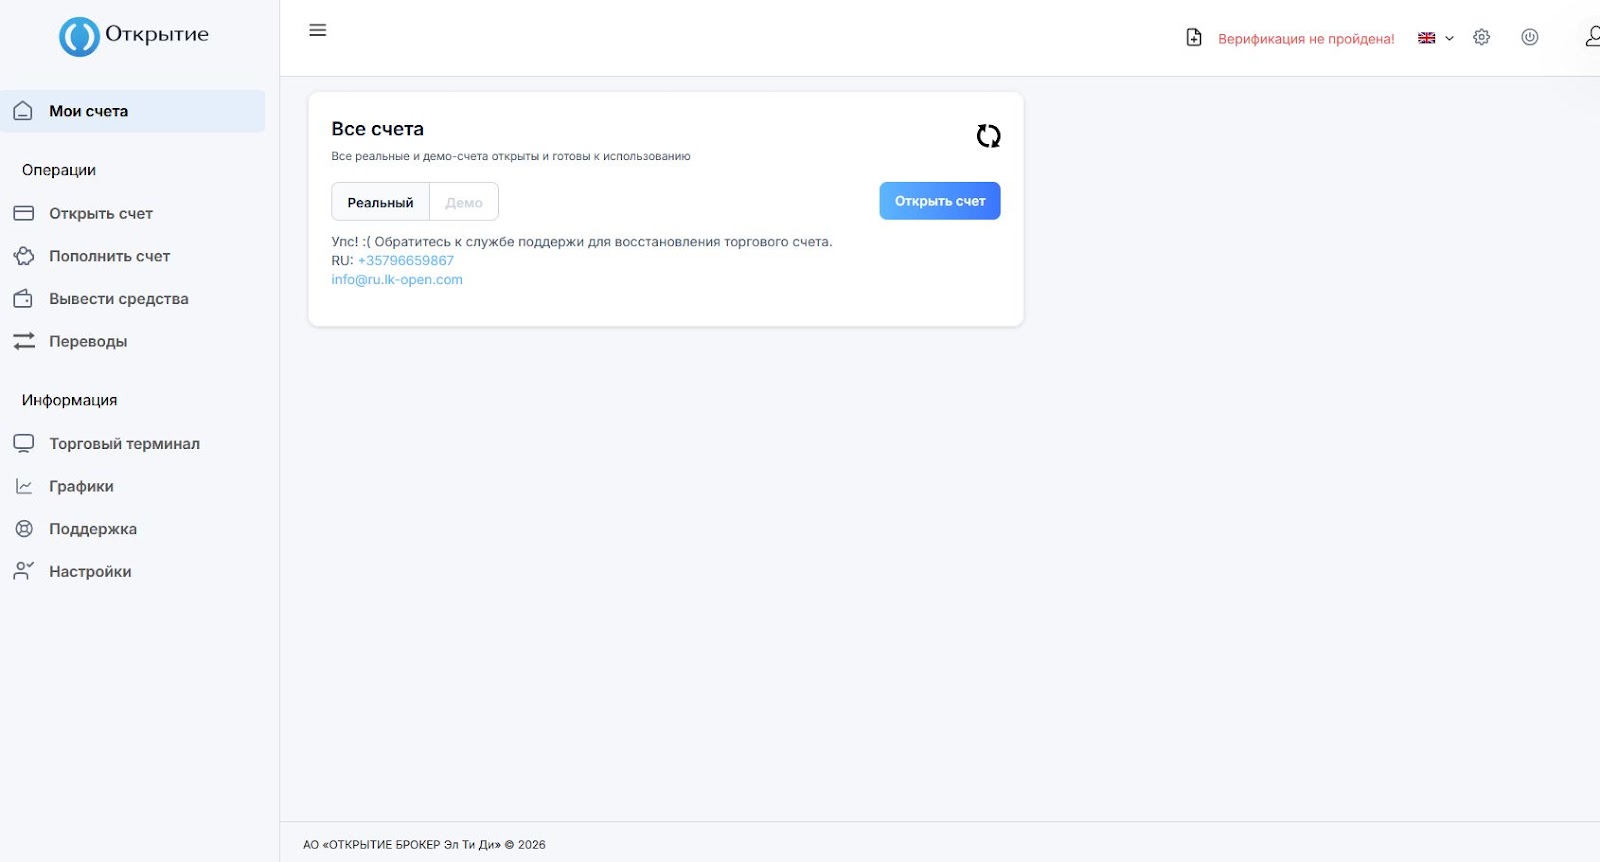Click the card icon beside Открыть счет
The width and height of the screenshot is (1600, 862).
point(23,213)
